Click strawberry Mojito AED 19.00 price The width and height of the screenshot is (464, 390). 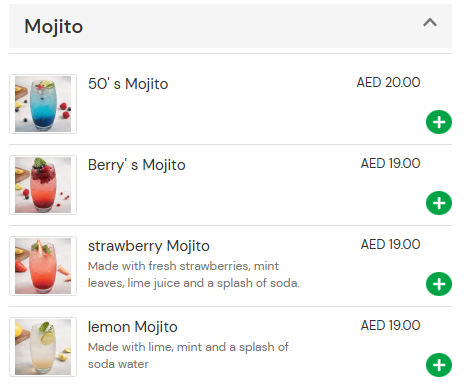(x=390, y=244)
